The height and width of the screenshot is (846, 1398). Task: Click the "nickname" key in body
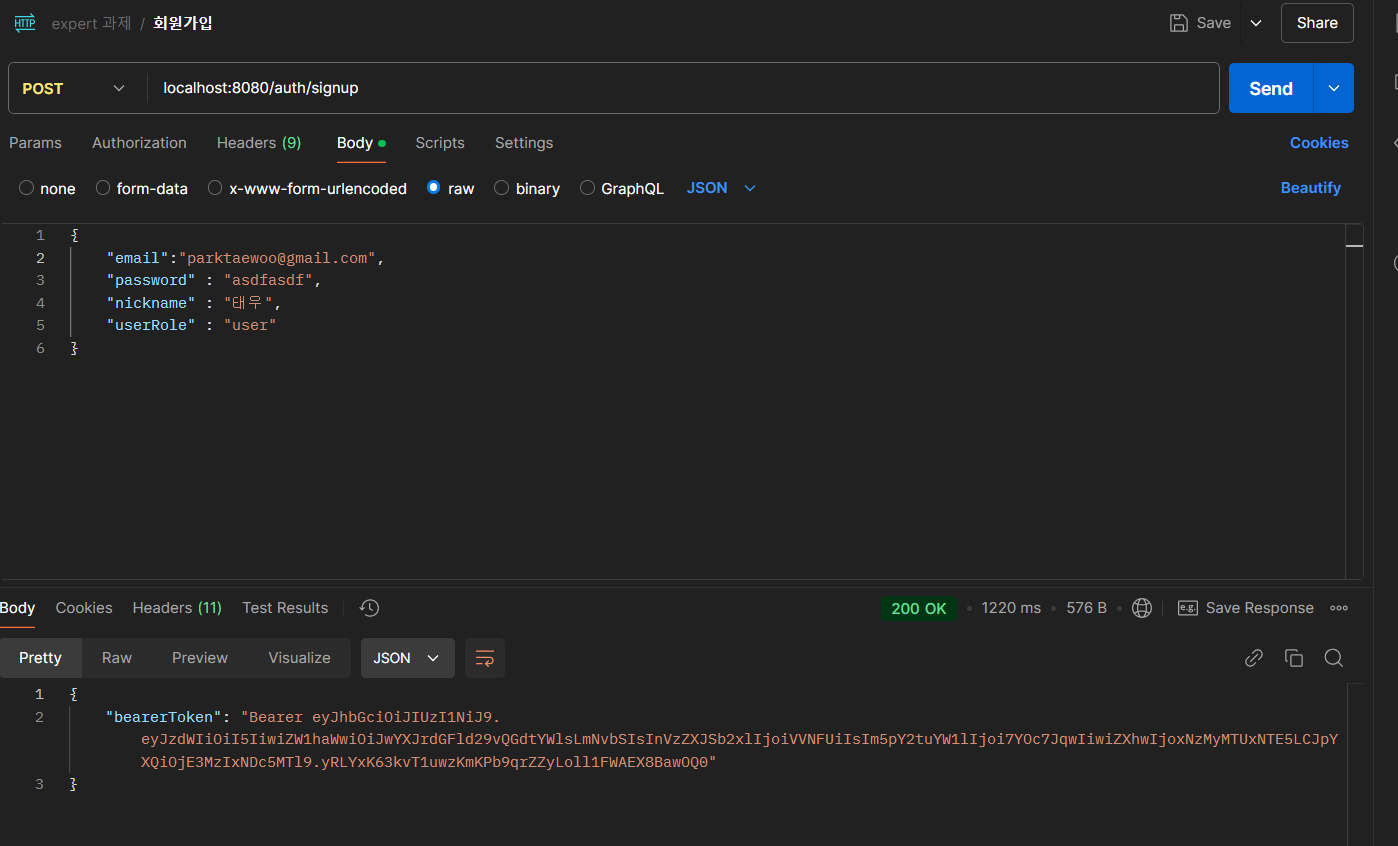click(150, 303)
